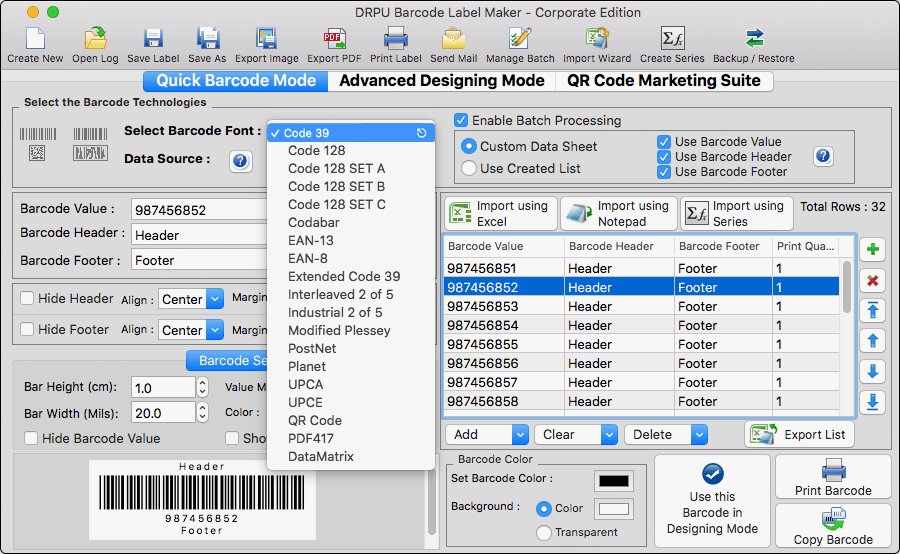
Task: Open the Add dropdown arrow
Action: tap(520, 435)
